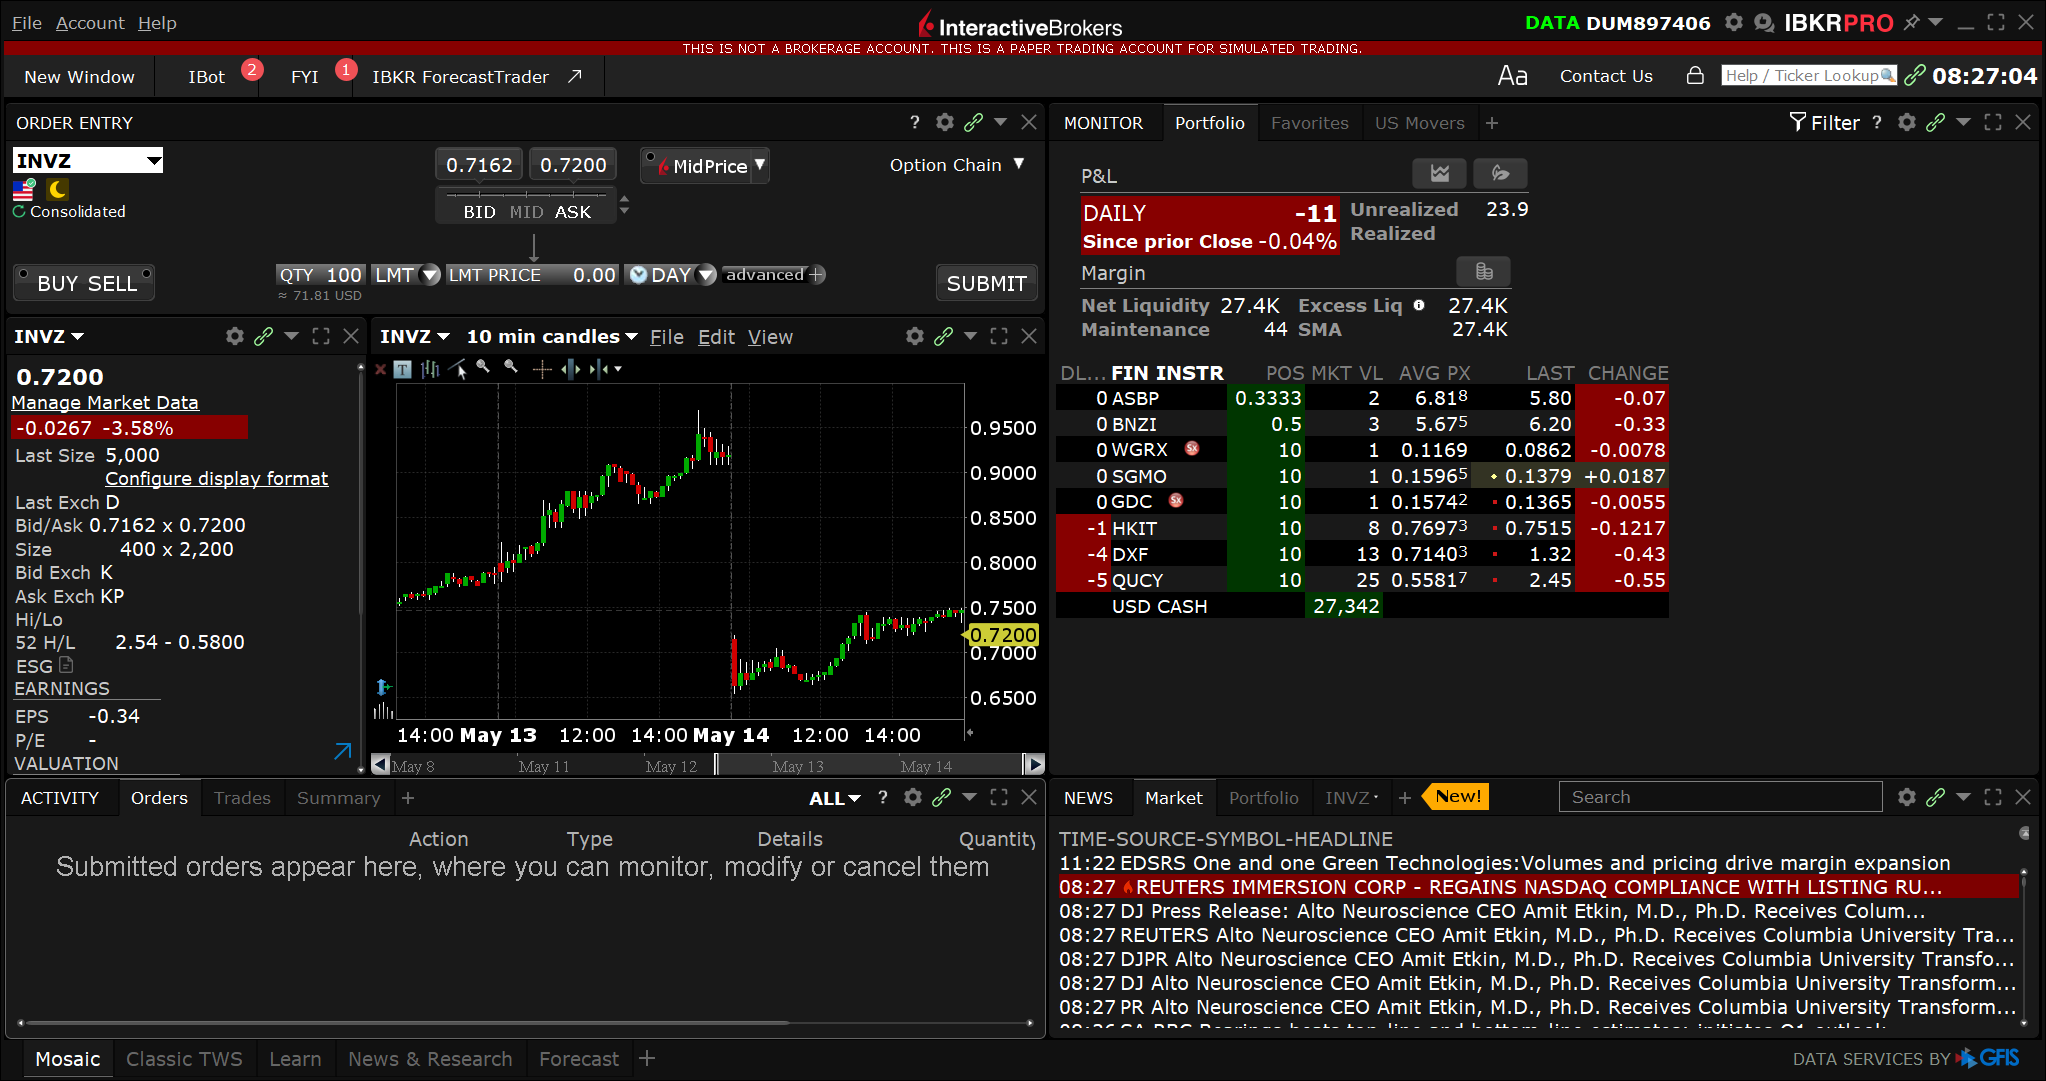Choose MID price selector
The height and width of the screenshot is (1081, 2046).
[526, 212]
